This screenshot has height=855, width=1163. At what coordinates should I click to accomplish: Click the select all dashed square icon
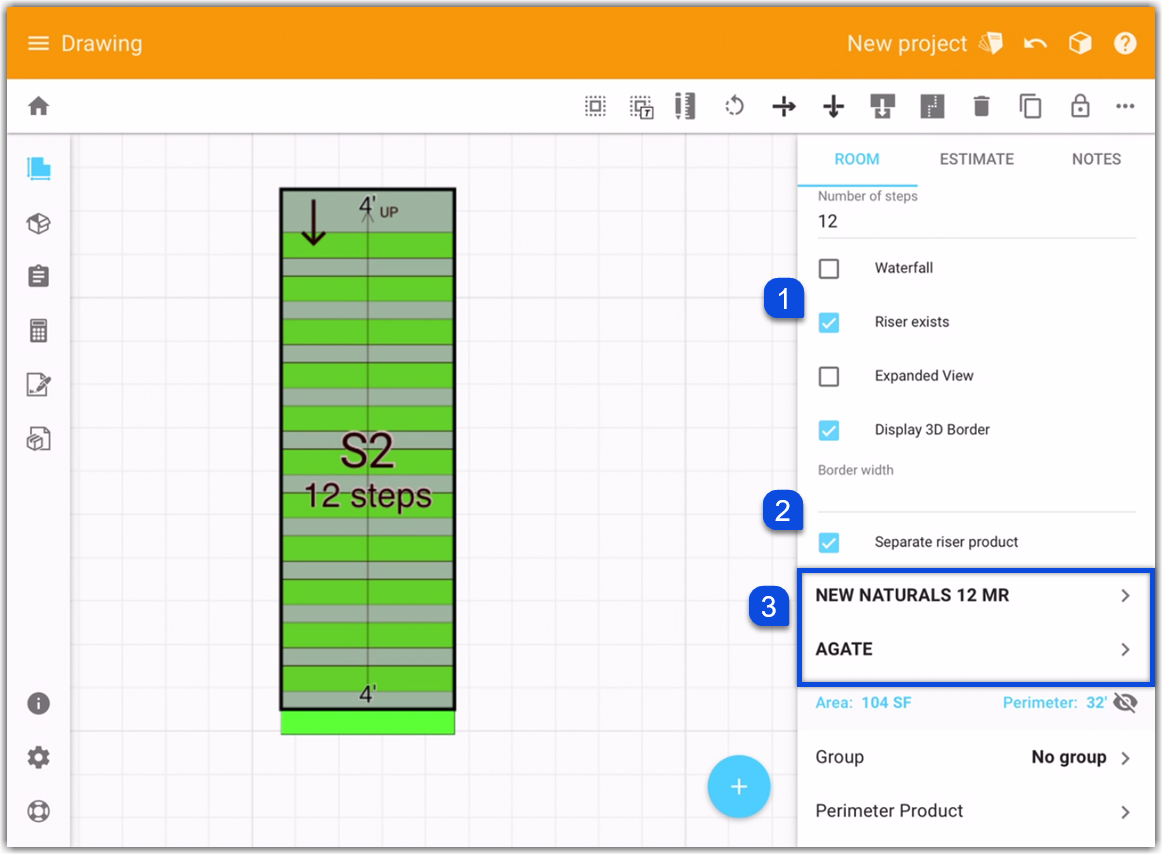point(595,106)
